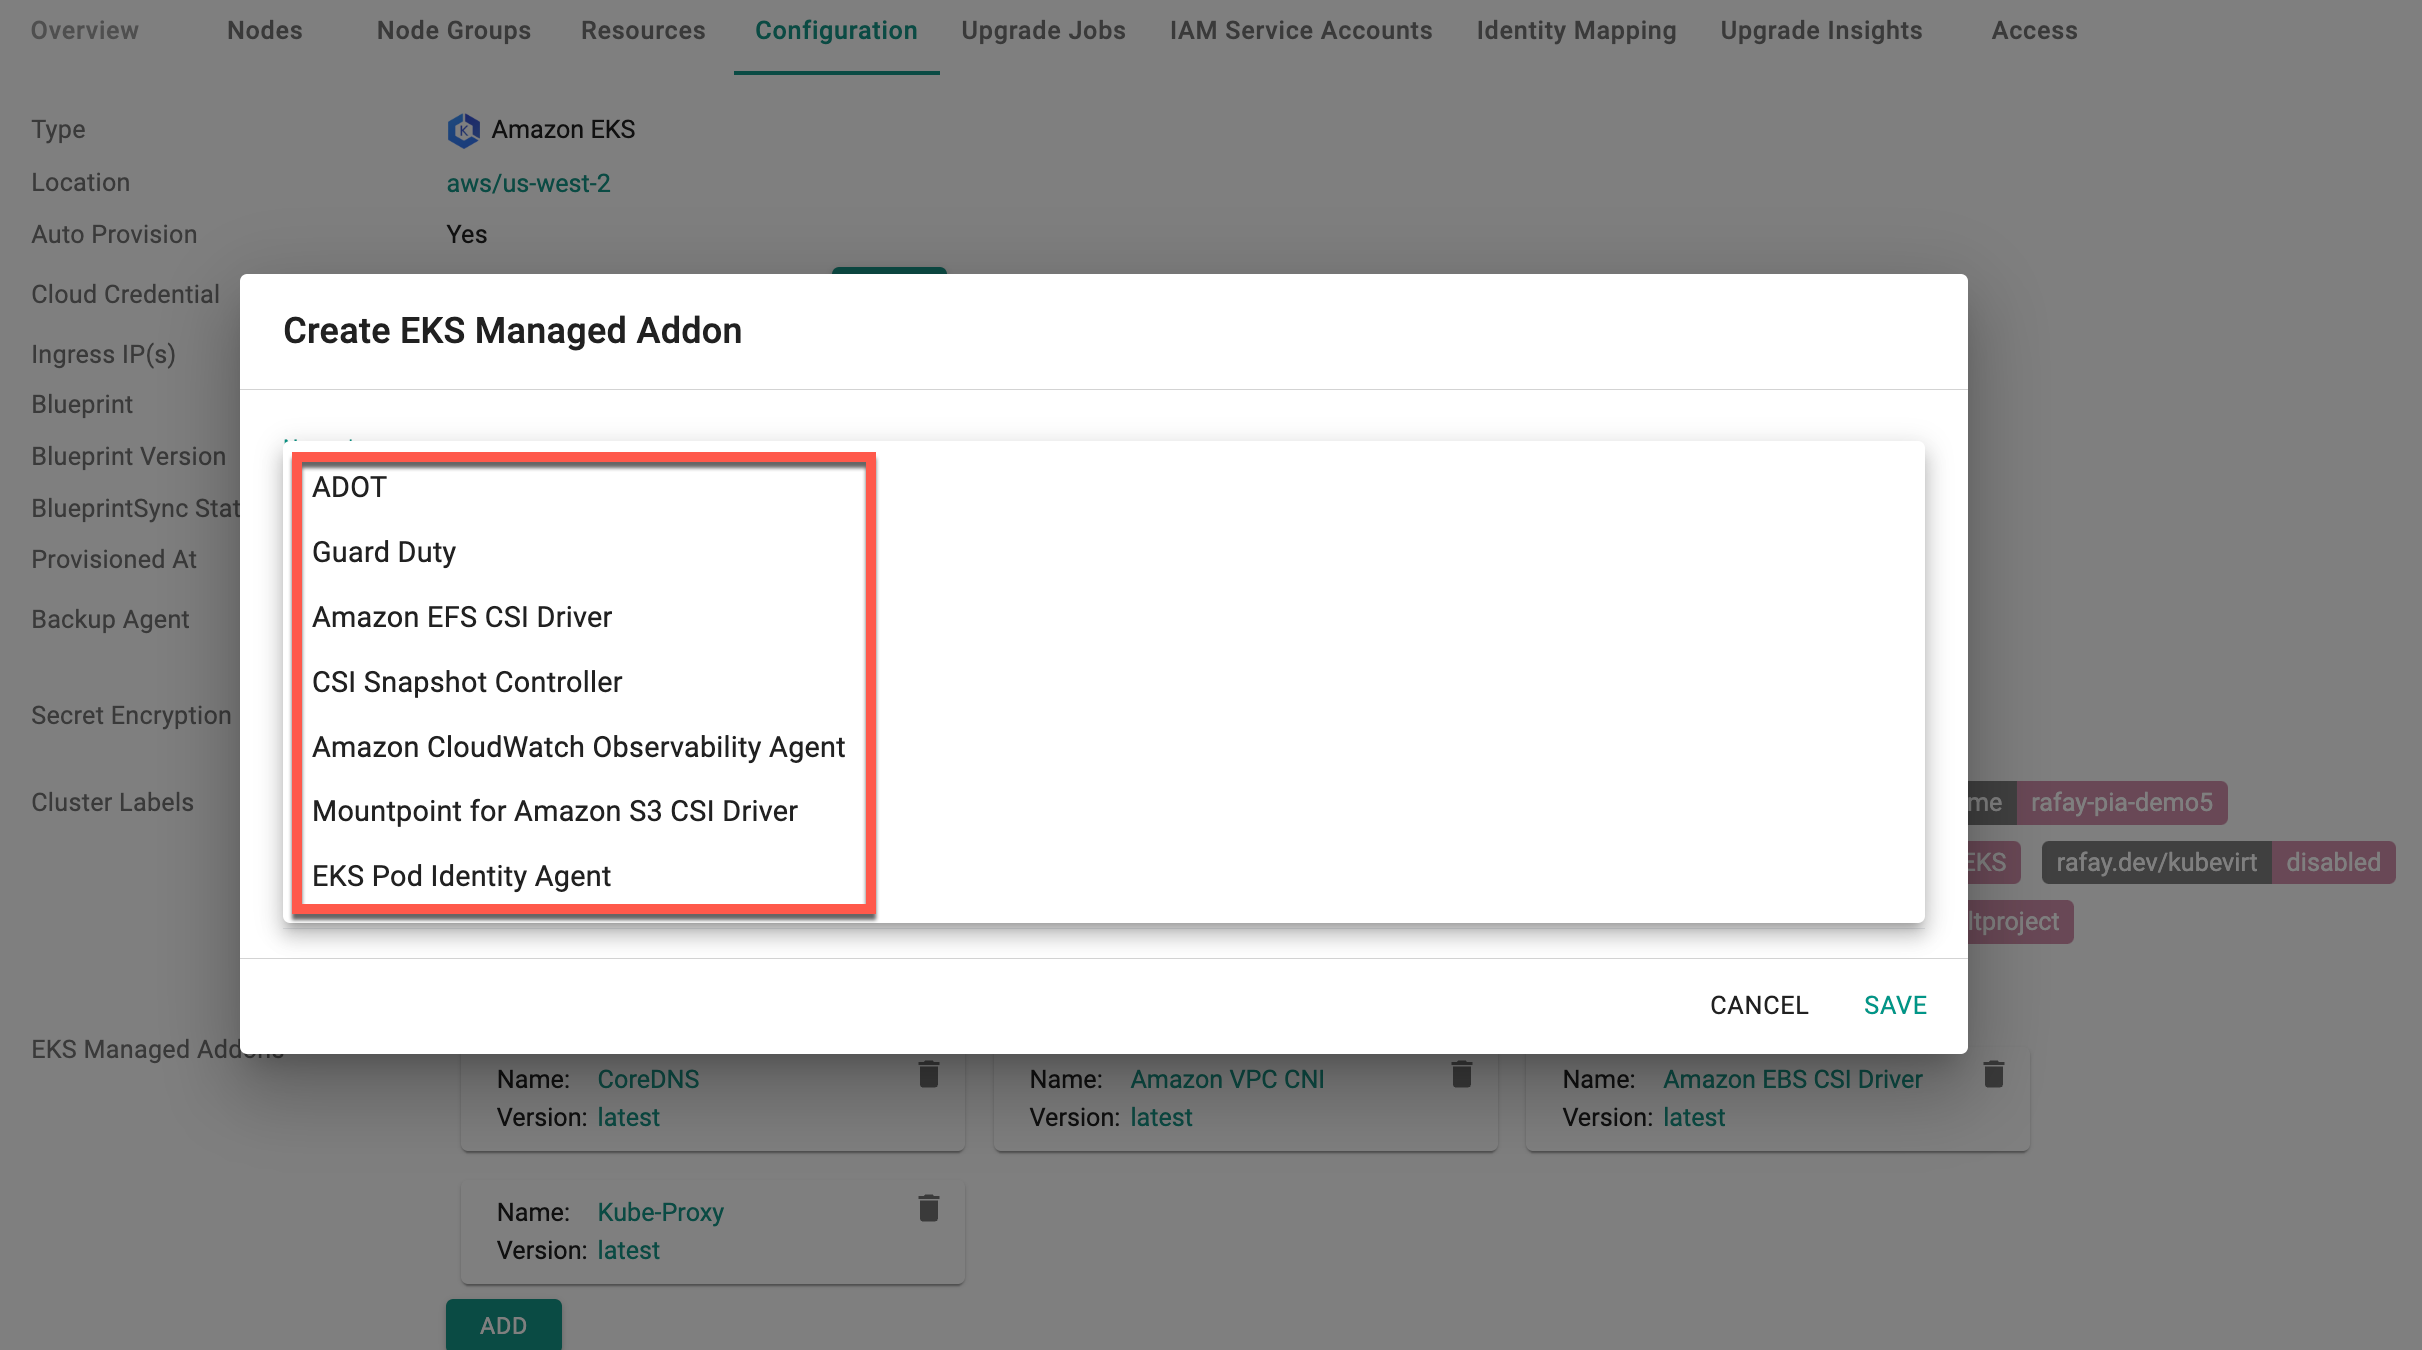Click the Amazon EKS Kubernetes icon
The image size is (2422, 1350).
463,130
